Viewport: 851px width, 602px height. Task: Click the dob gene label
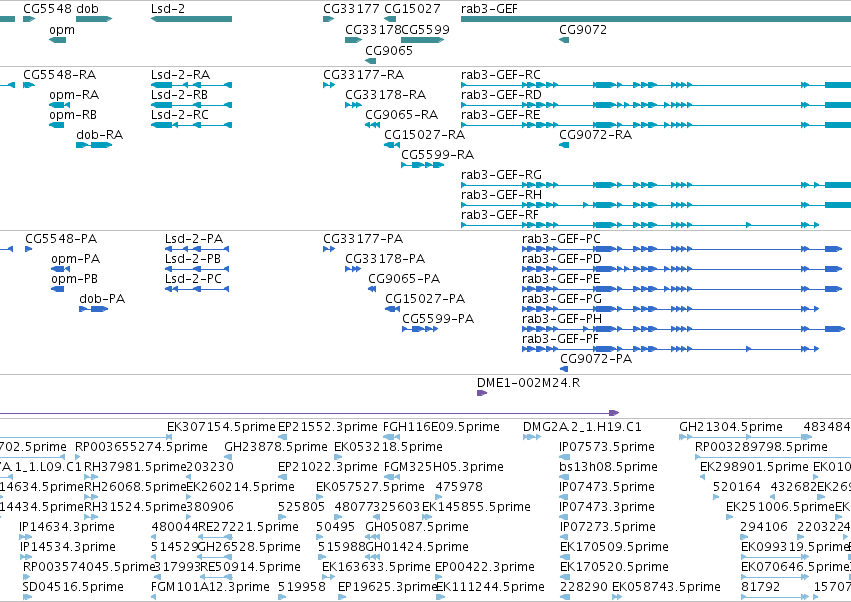pos(87,9)
